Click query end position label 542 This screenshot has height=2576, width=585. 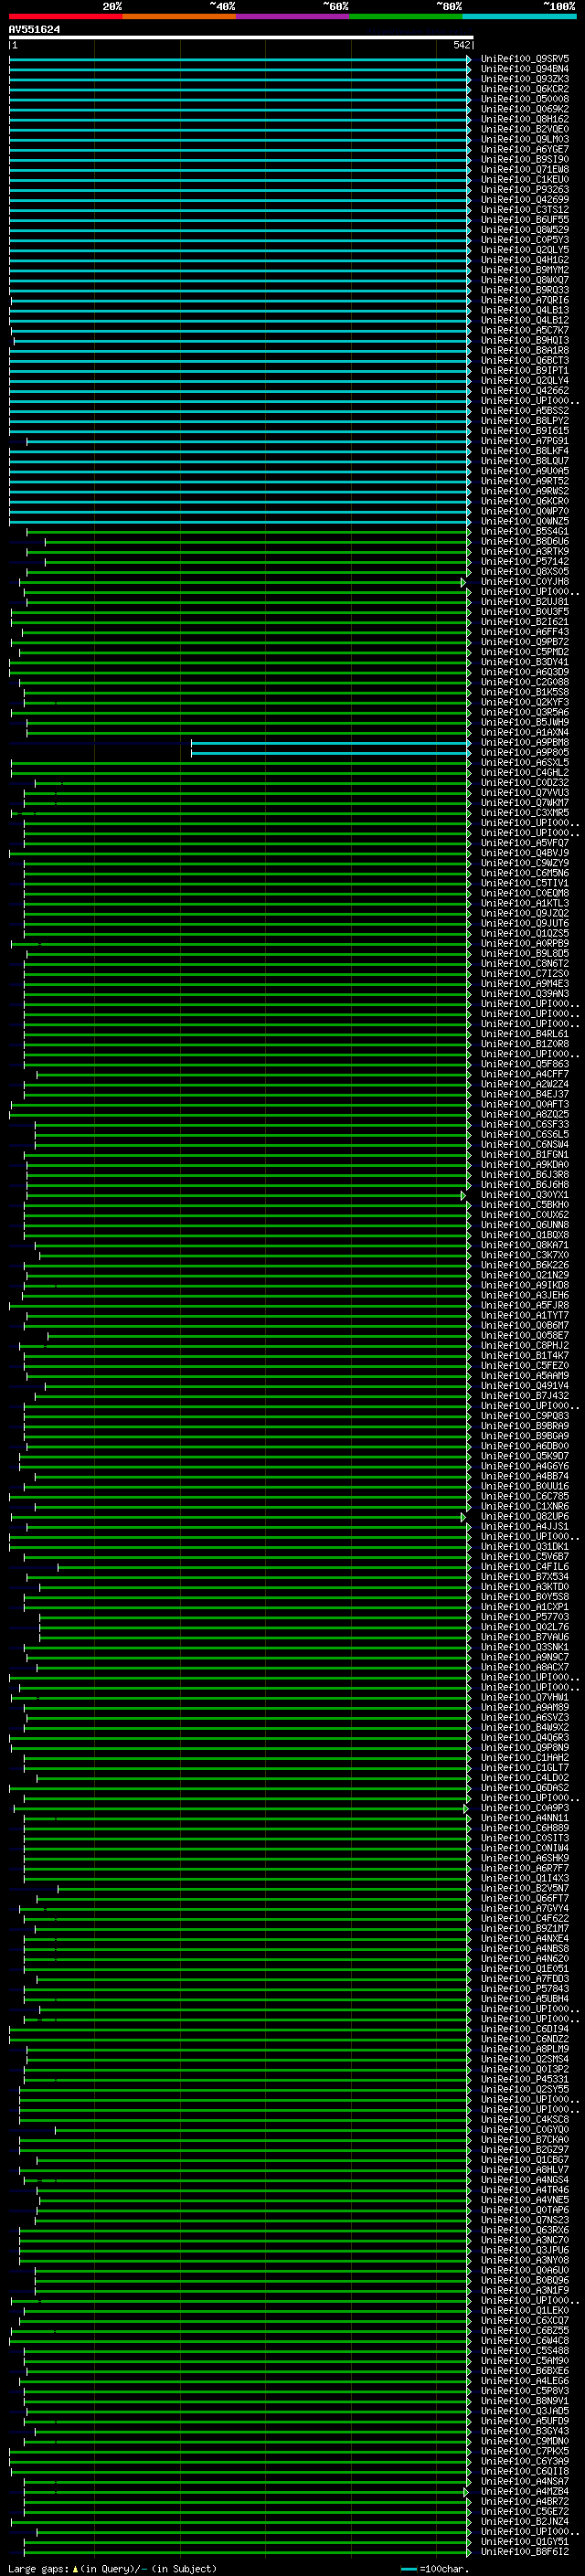pyautogui.click(x=461, y=45)
